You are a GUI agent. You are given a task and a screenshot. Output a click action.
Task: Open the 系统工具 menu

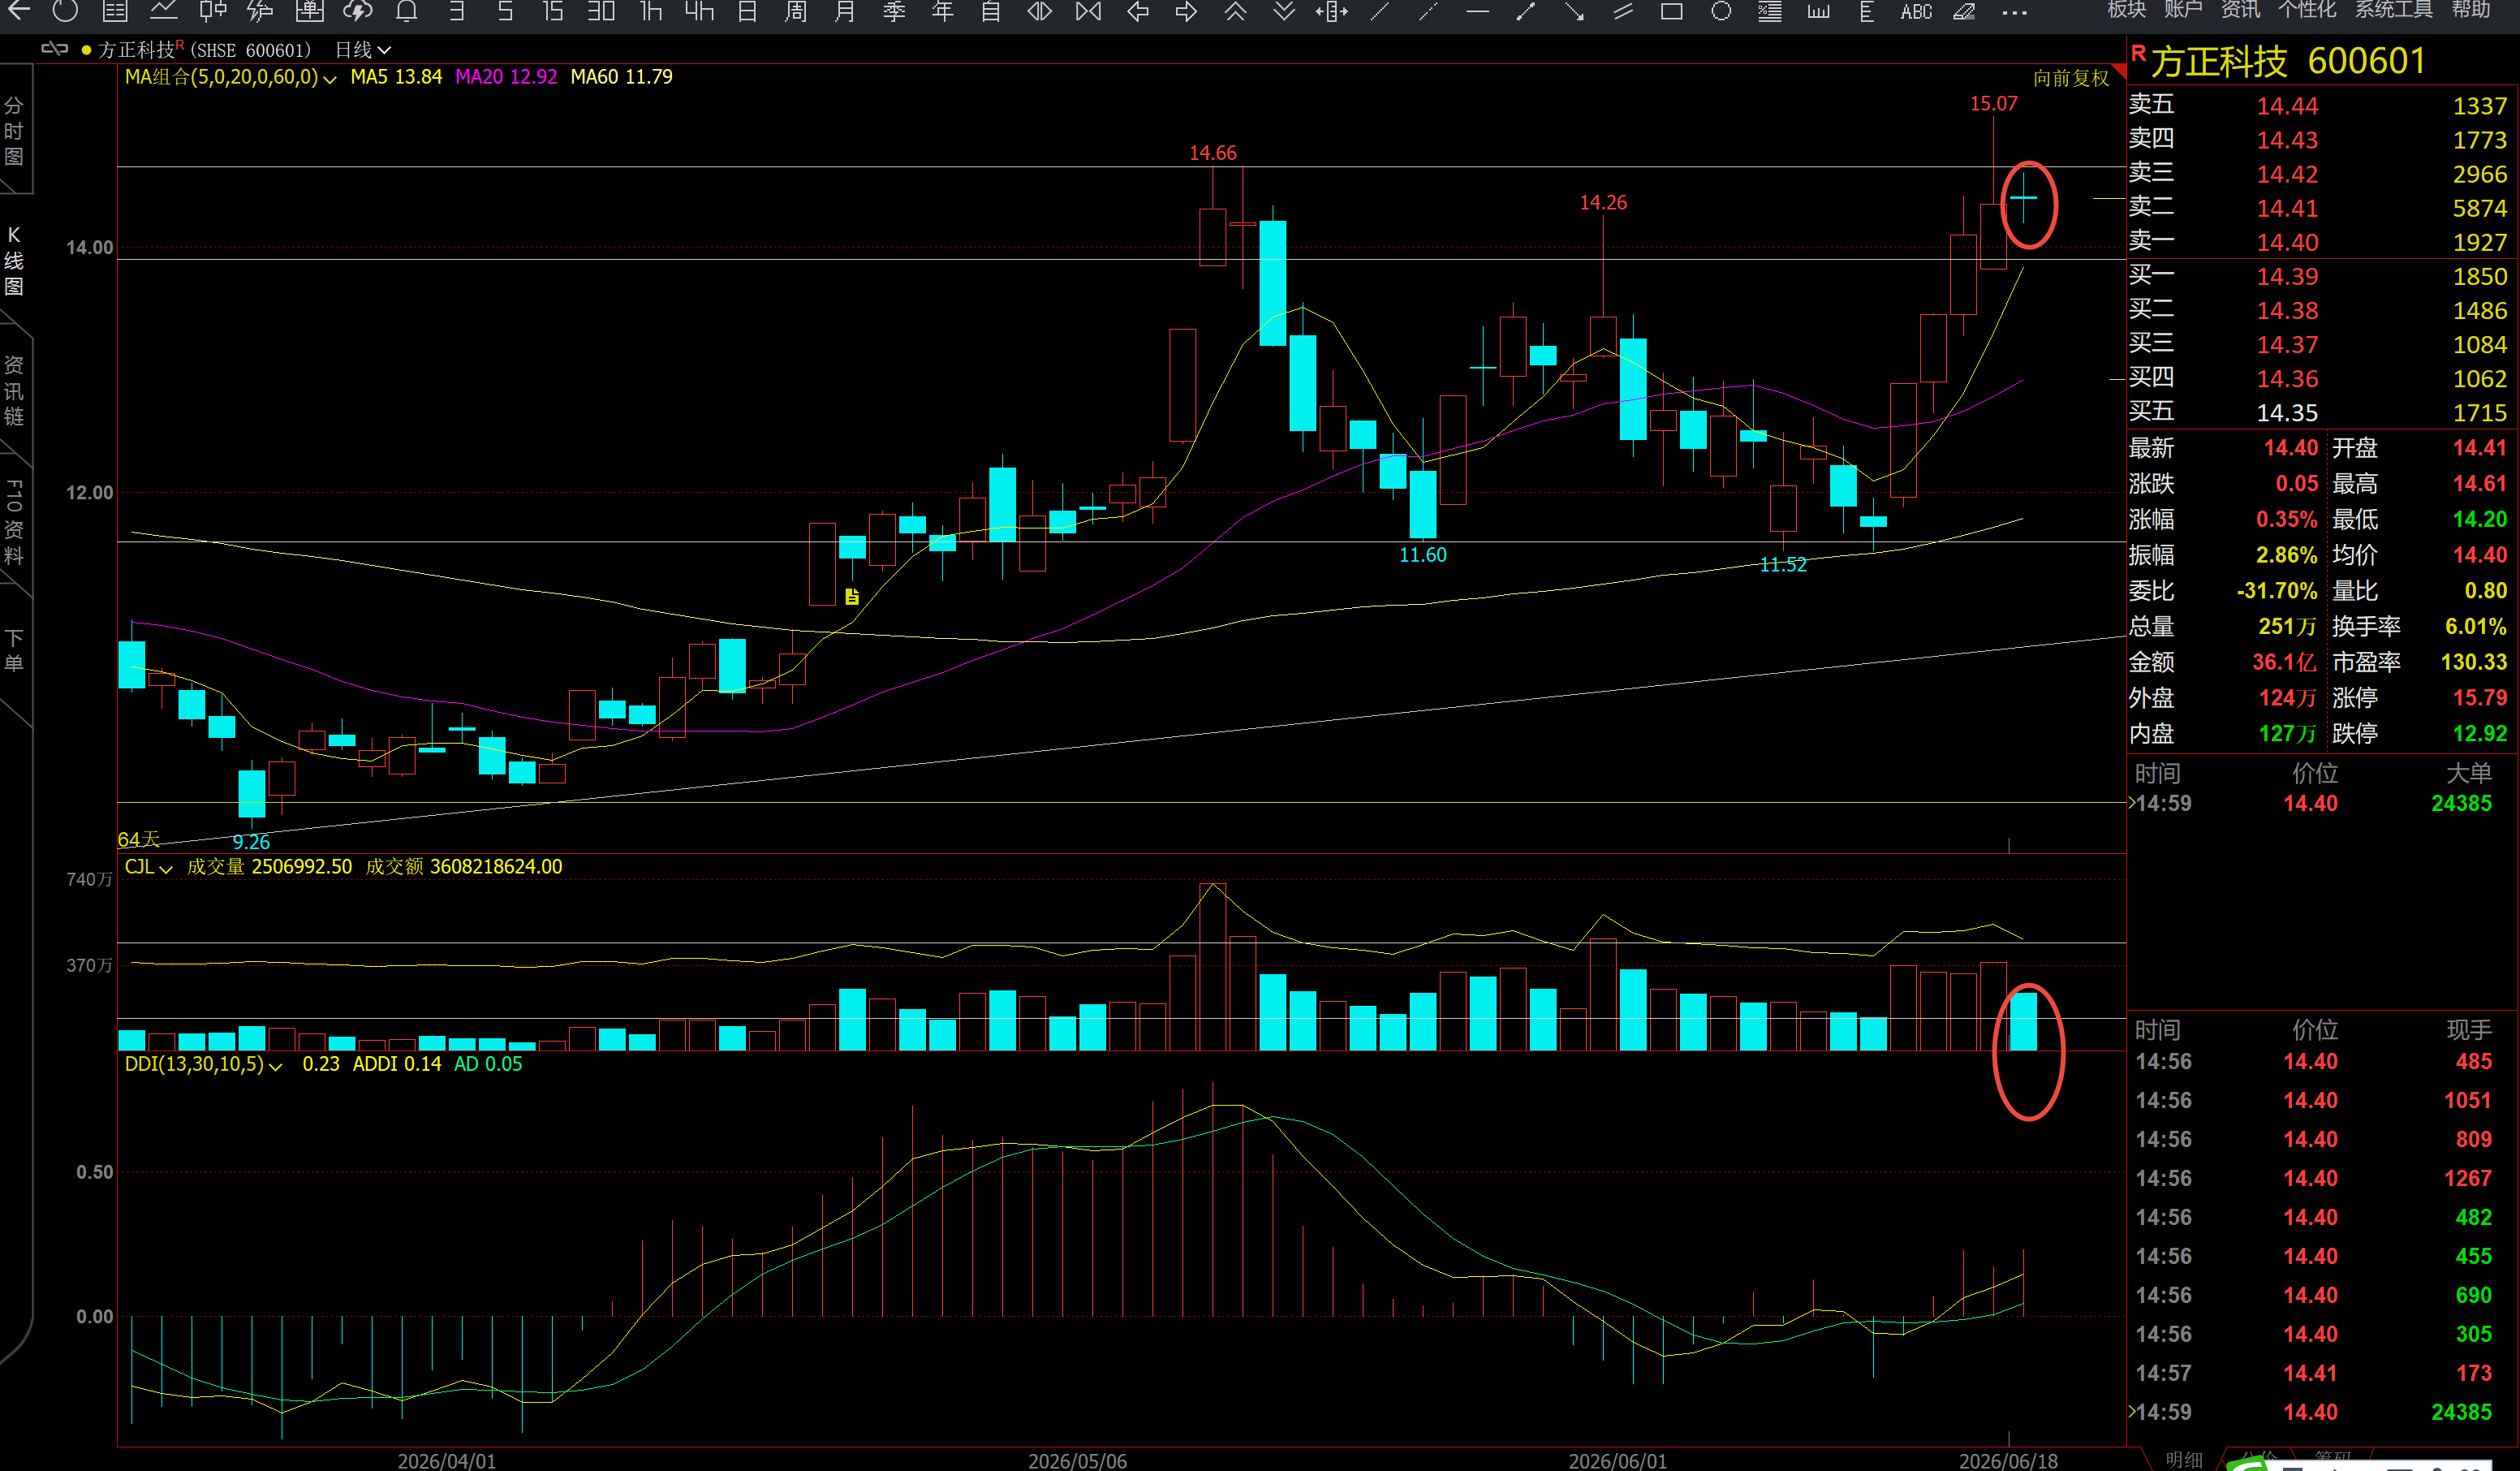tap(2394, 9)
